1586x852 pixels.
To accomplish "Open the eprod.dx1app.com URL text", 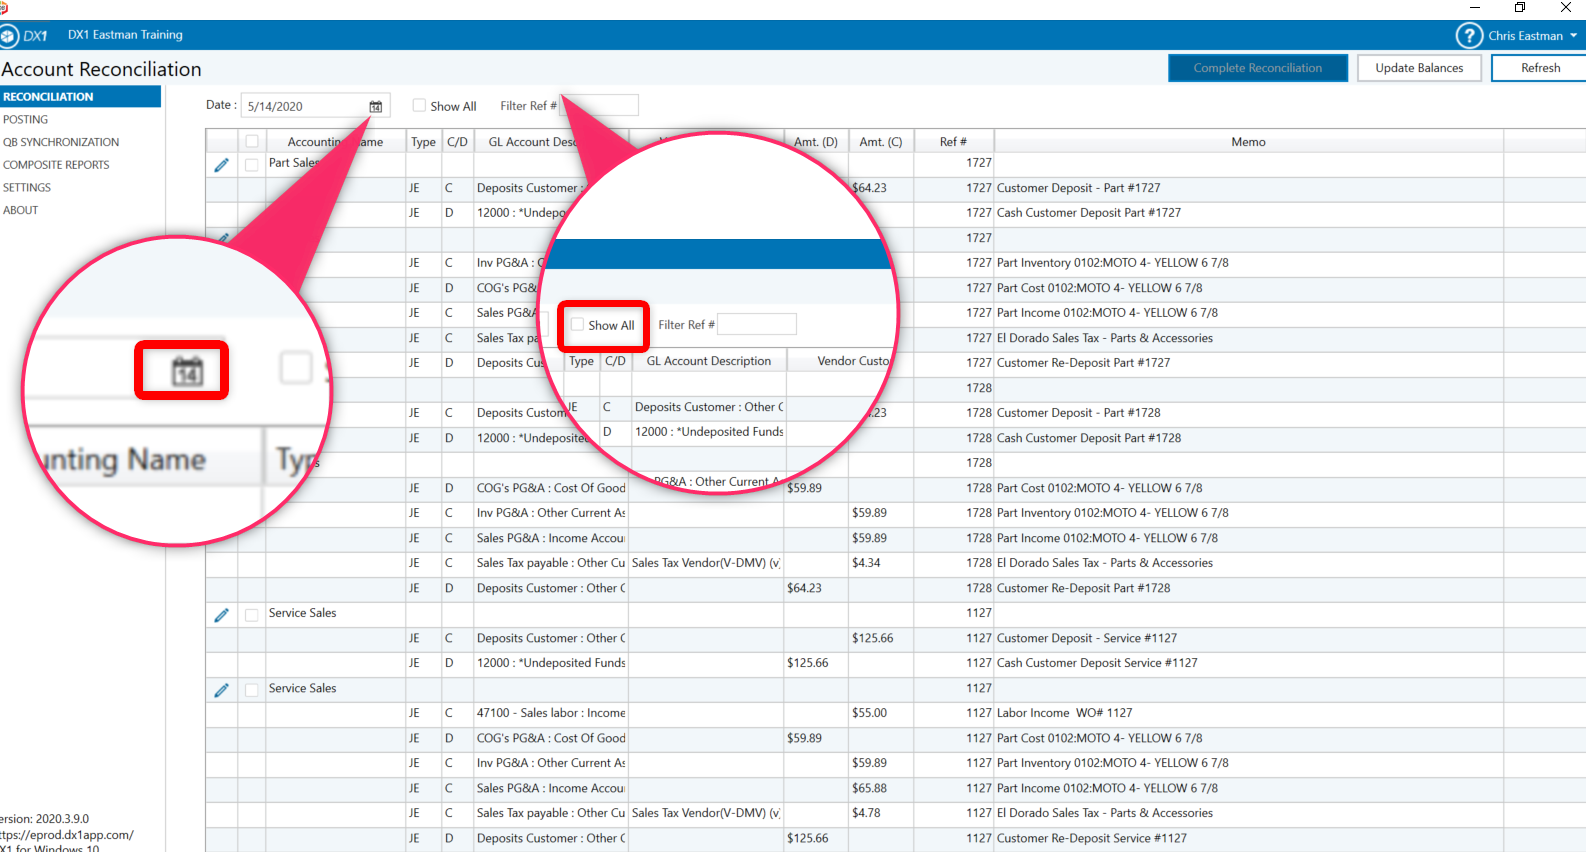I will coord(66,835).
